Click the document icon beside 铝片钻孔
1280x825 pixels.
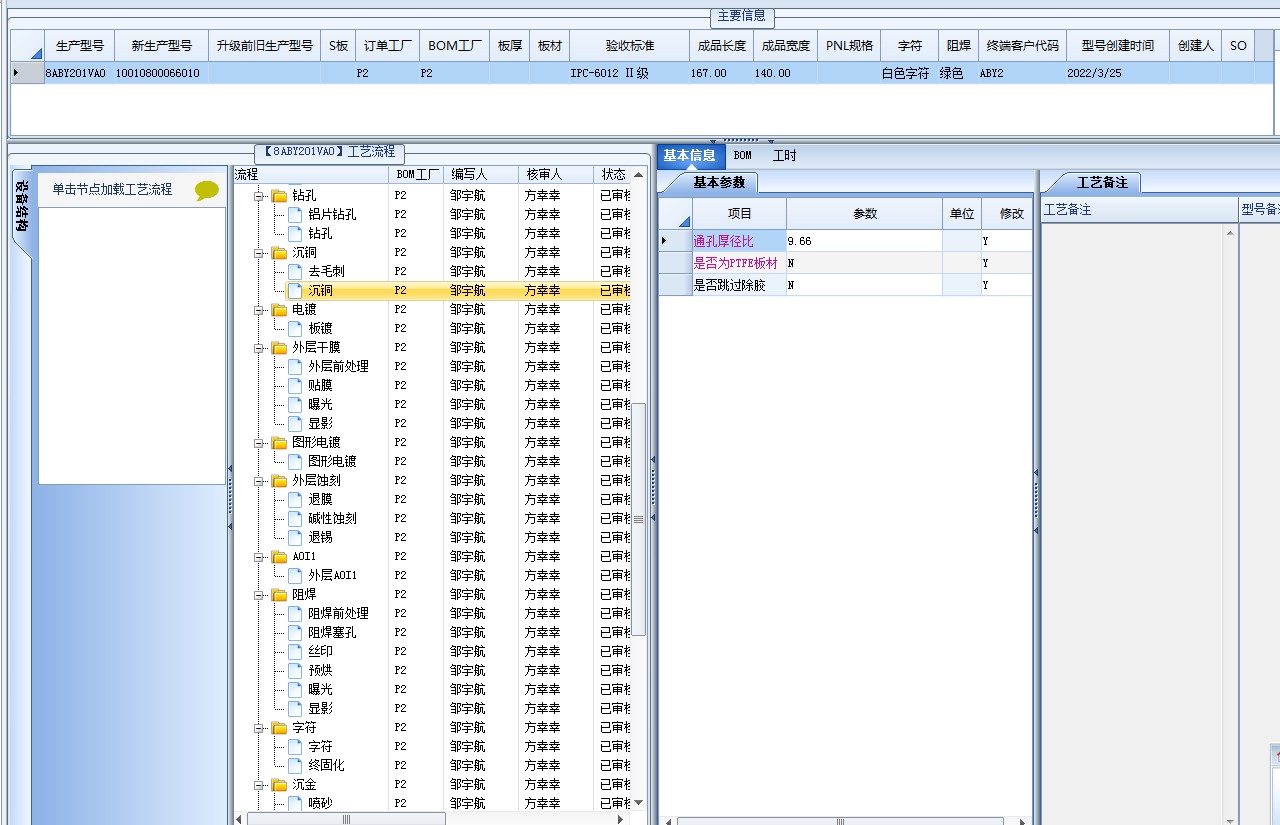click(295, 214)
